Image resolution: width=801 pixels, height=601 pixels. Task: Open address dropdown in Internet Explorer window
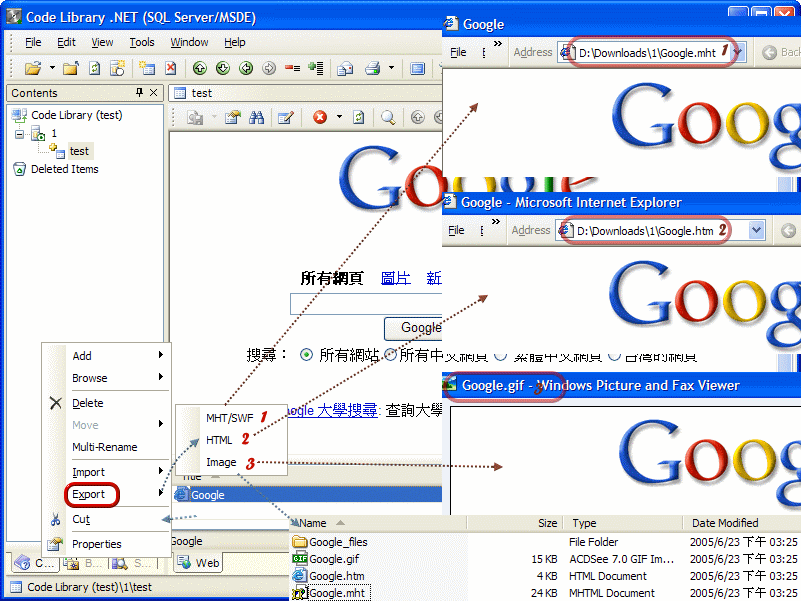pos(757,230)
